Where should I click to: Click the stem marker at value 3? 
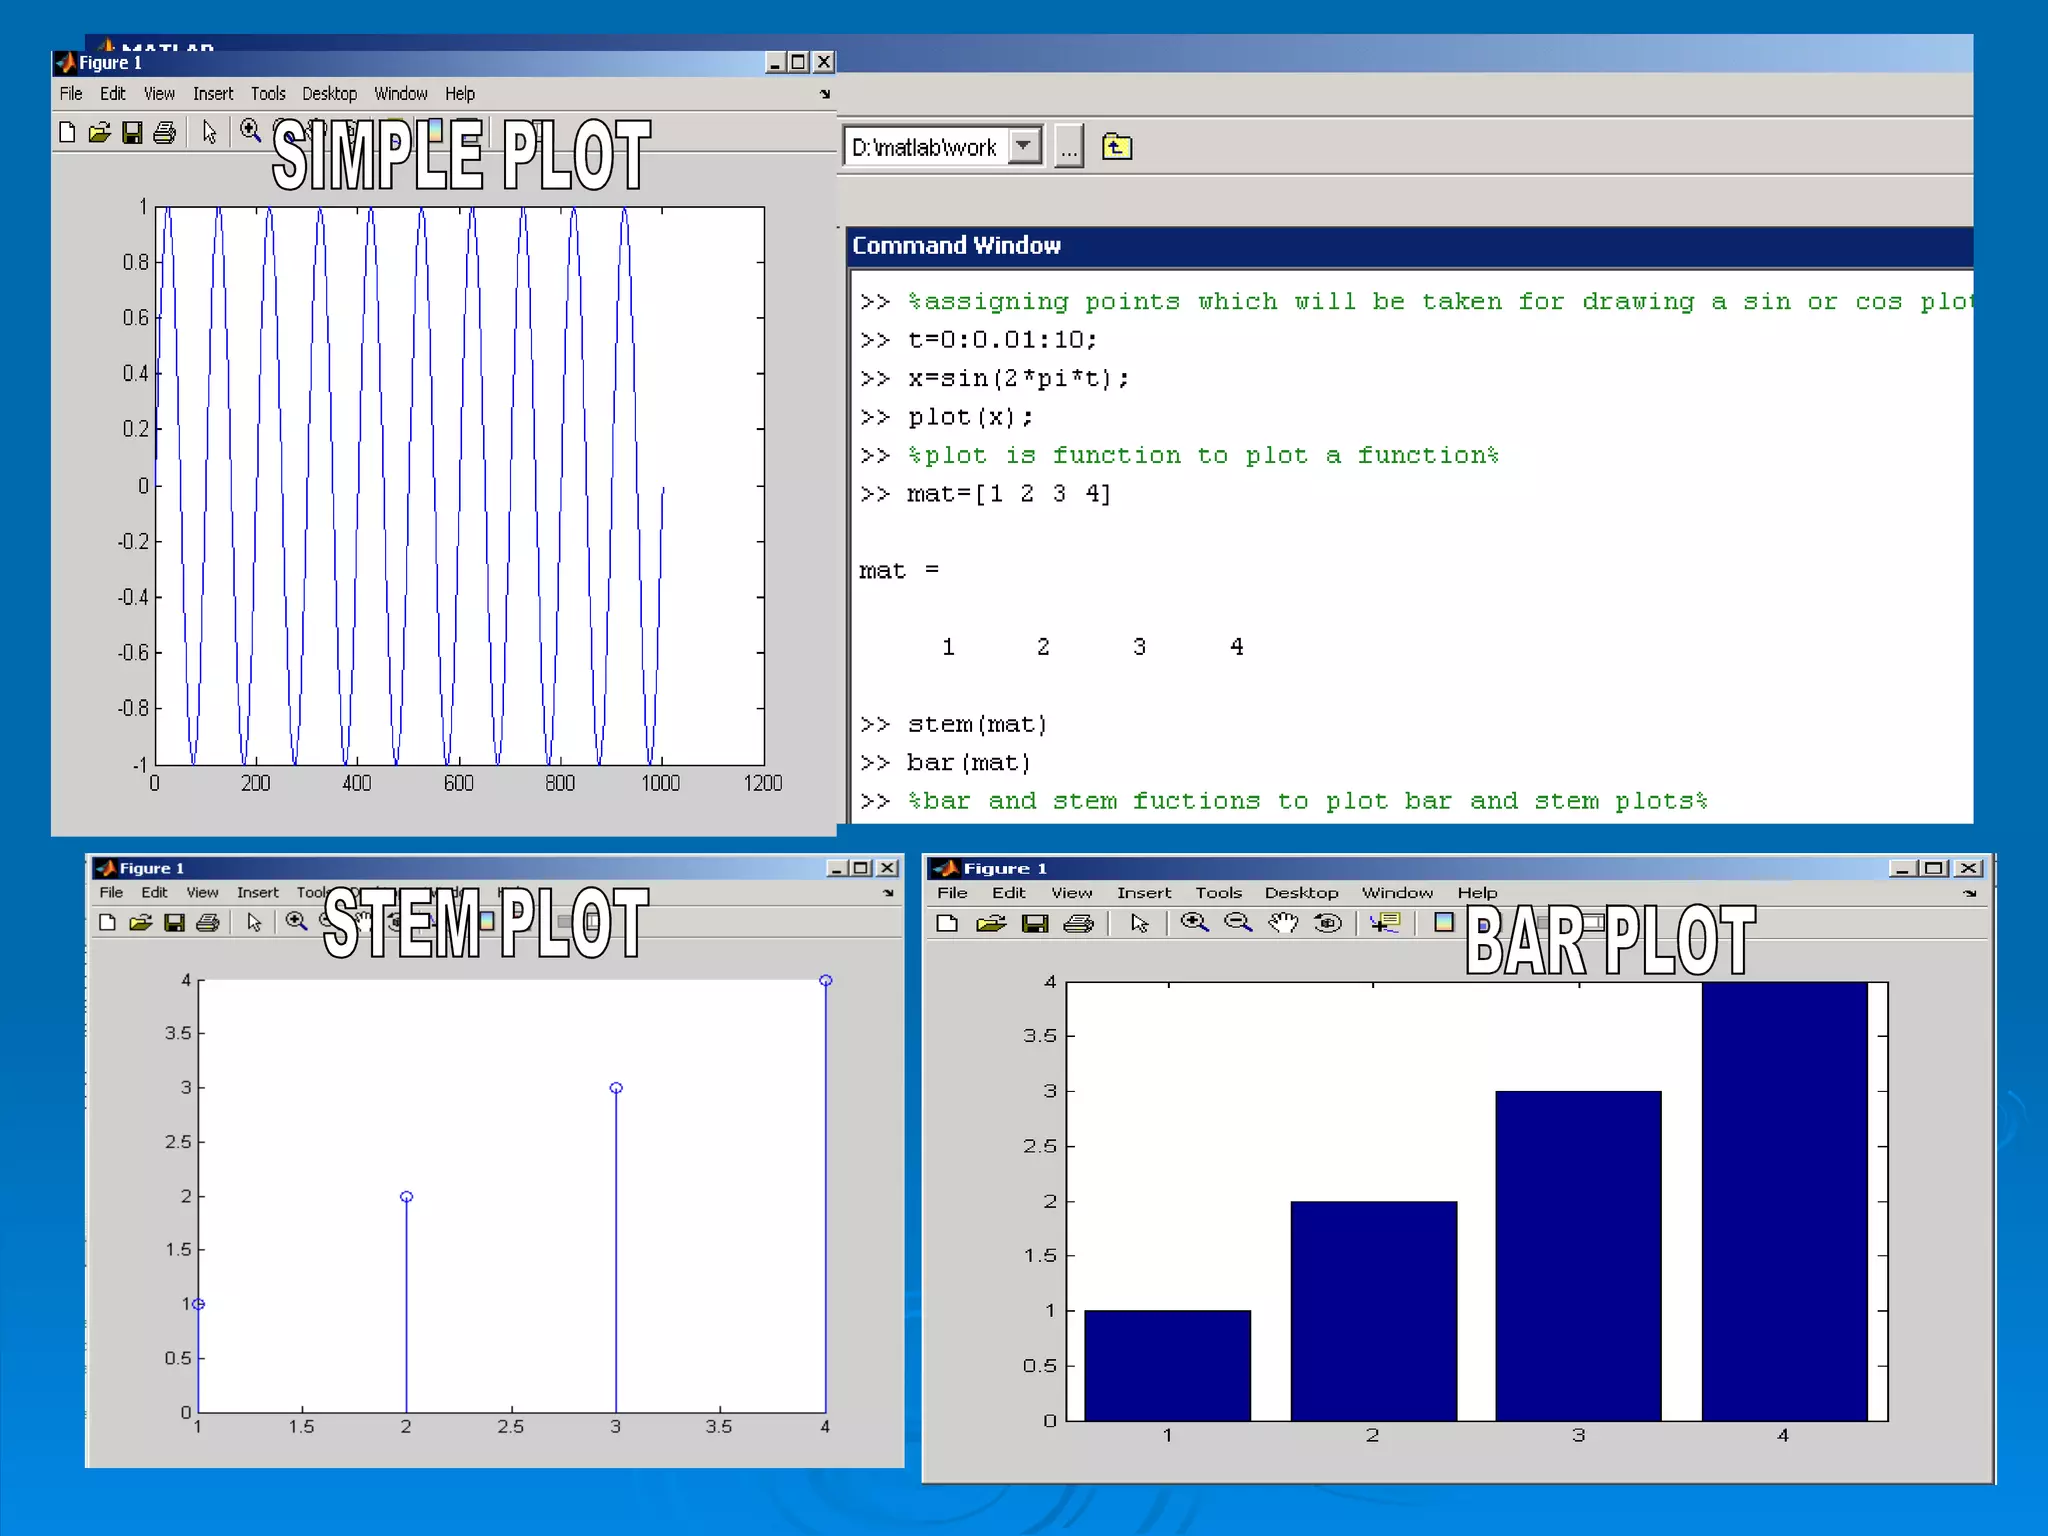(x=616, y=1088)
